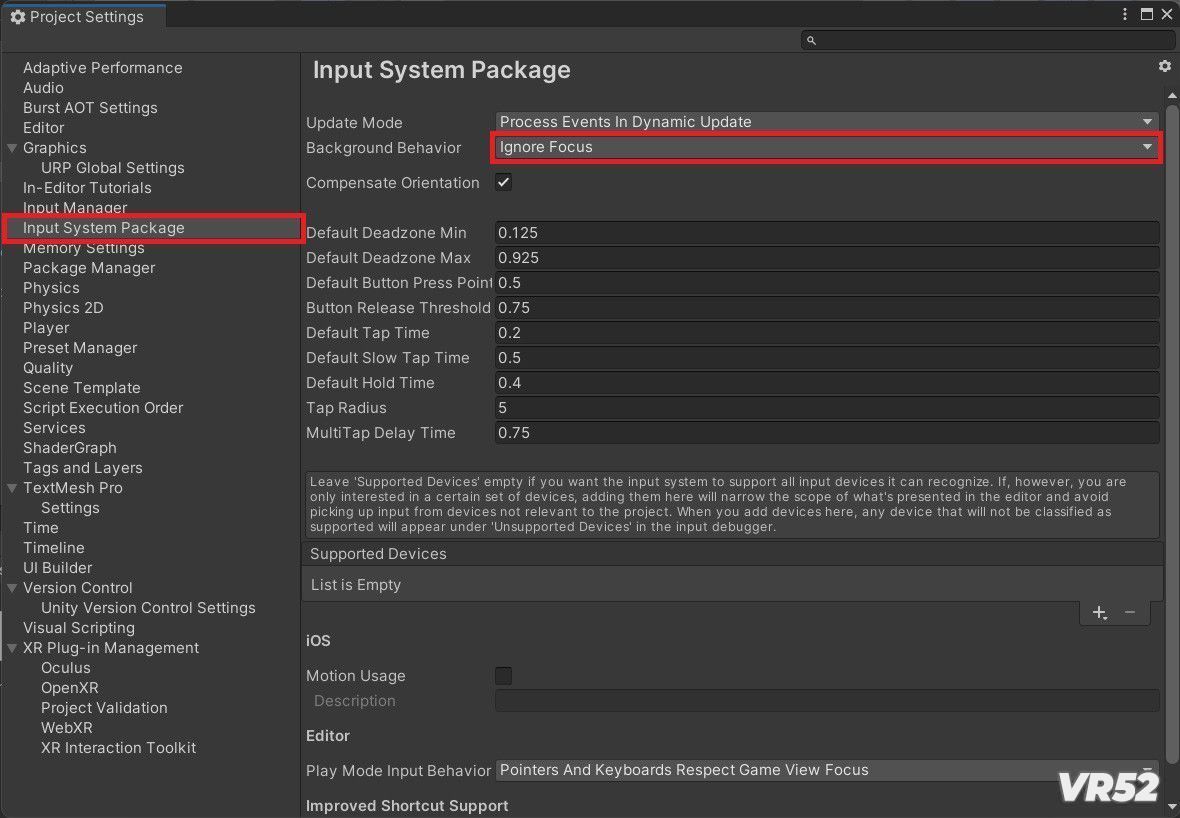Edit the Default Tap Time value

point(826,333)
